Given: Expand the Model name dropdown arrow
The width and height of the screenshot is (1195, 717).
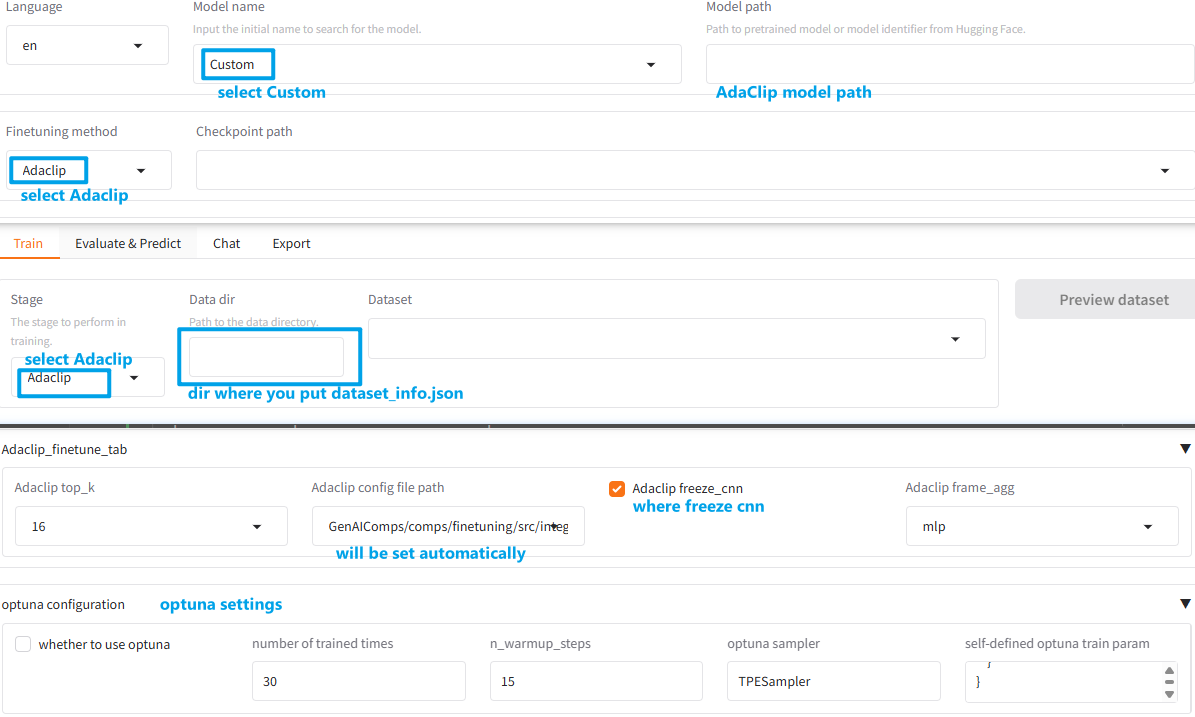Looking at the screenshot, I should click(651, 65).
